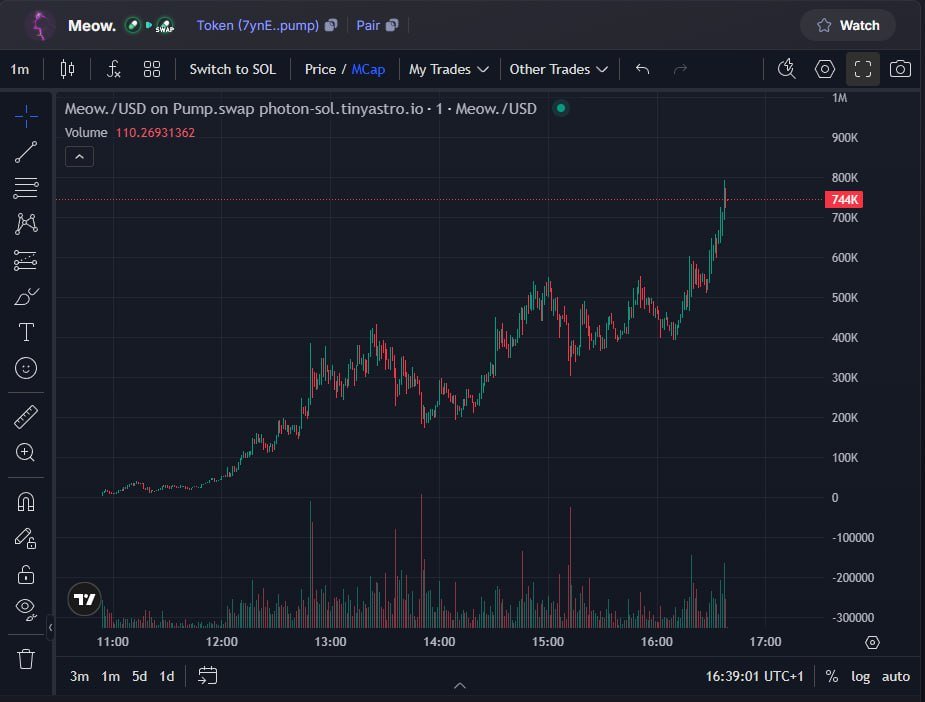Switch chart to Price view

(320, 69)
